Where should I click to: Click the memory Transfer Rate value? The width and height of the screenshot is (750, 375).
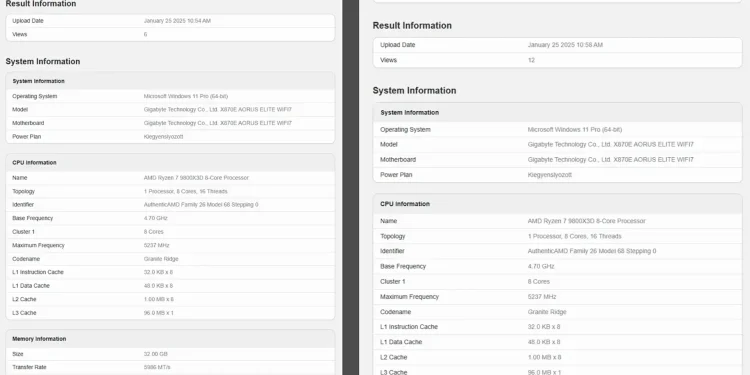(157, 367)
